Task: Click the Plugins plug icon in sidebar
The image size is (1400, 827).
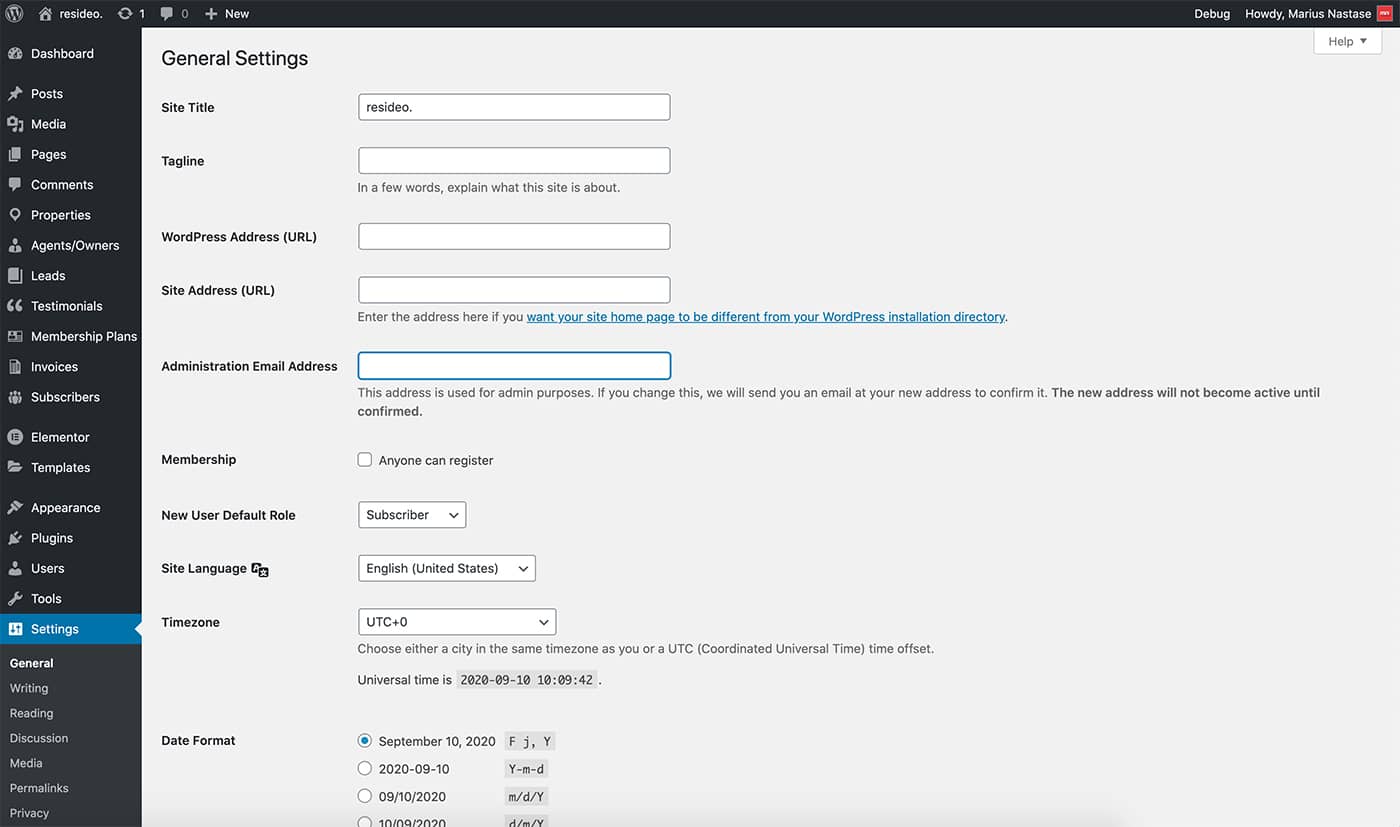Action: 15,538
